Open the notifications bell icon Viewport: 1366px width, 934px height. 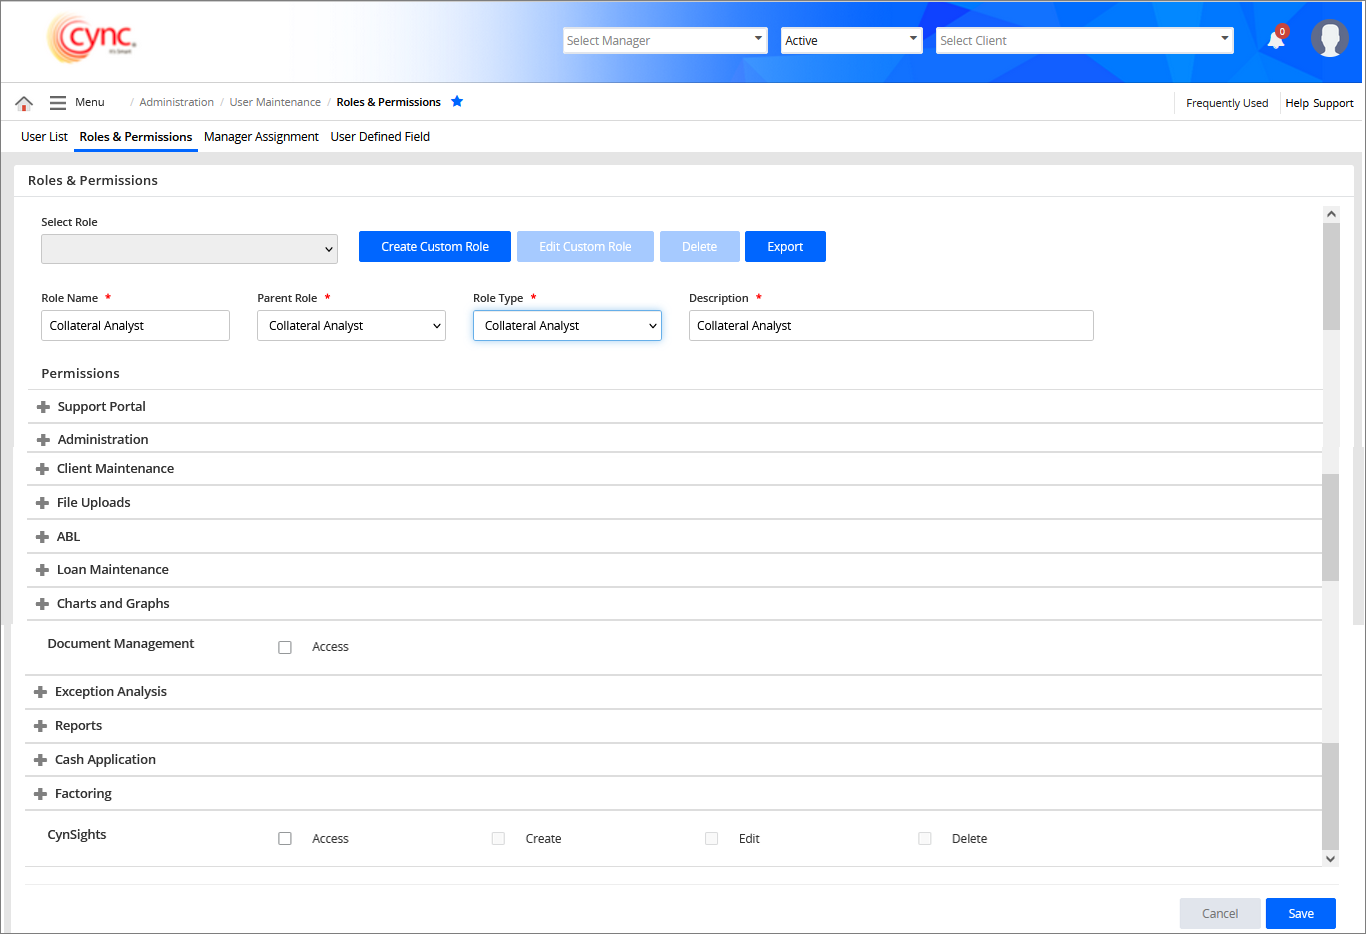coord(1275,40)
